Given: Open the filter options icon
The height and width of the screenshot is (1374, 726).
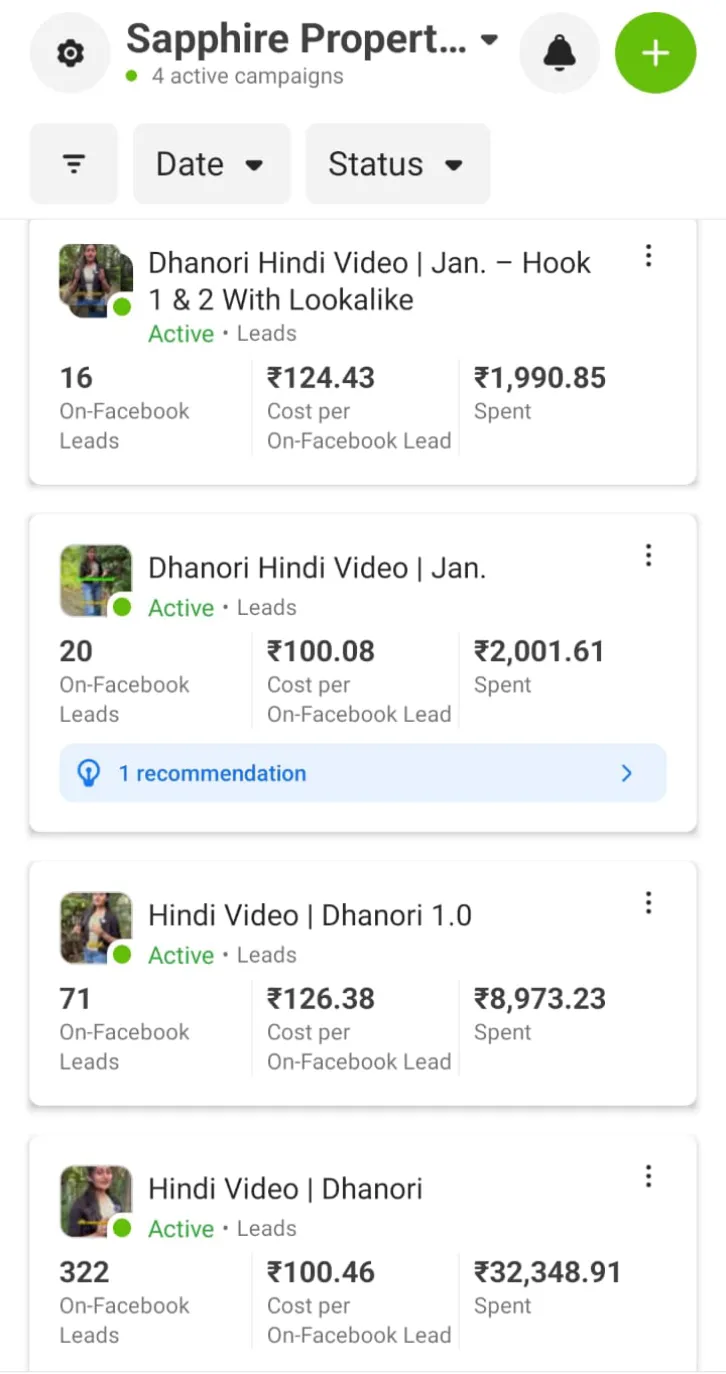Looking at the screenshot, I should (x=74, y=164).
